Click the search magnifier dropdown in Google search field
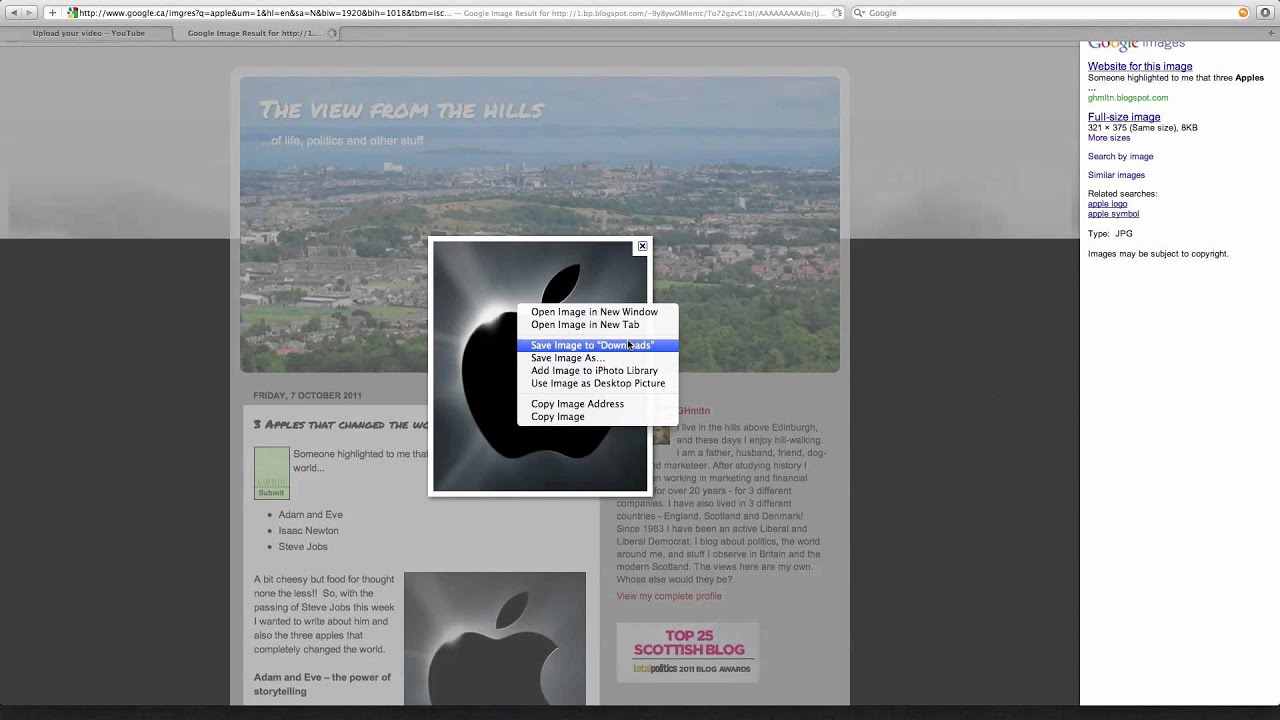1280x720 pixels. pos(859,13)
